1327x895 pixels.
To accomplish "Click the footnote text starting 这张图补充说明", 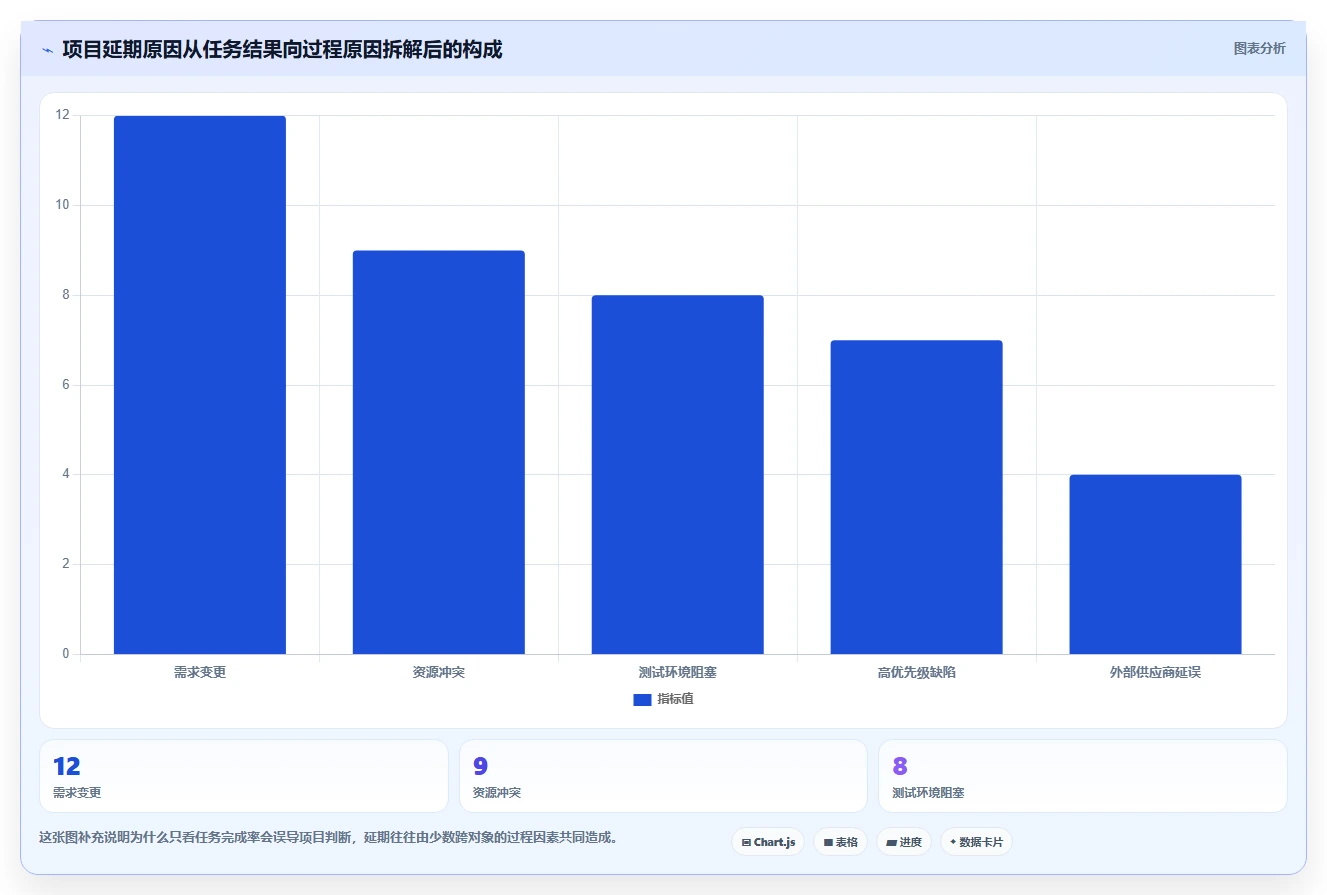I will tap(328, 837).
